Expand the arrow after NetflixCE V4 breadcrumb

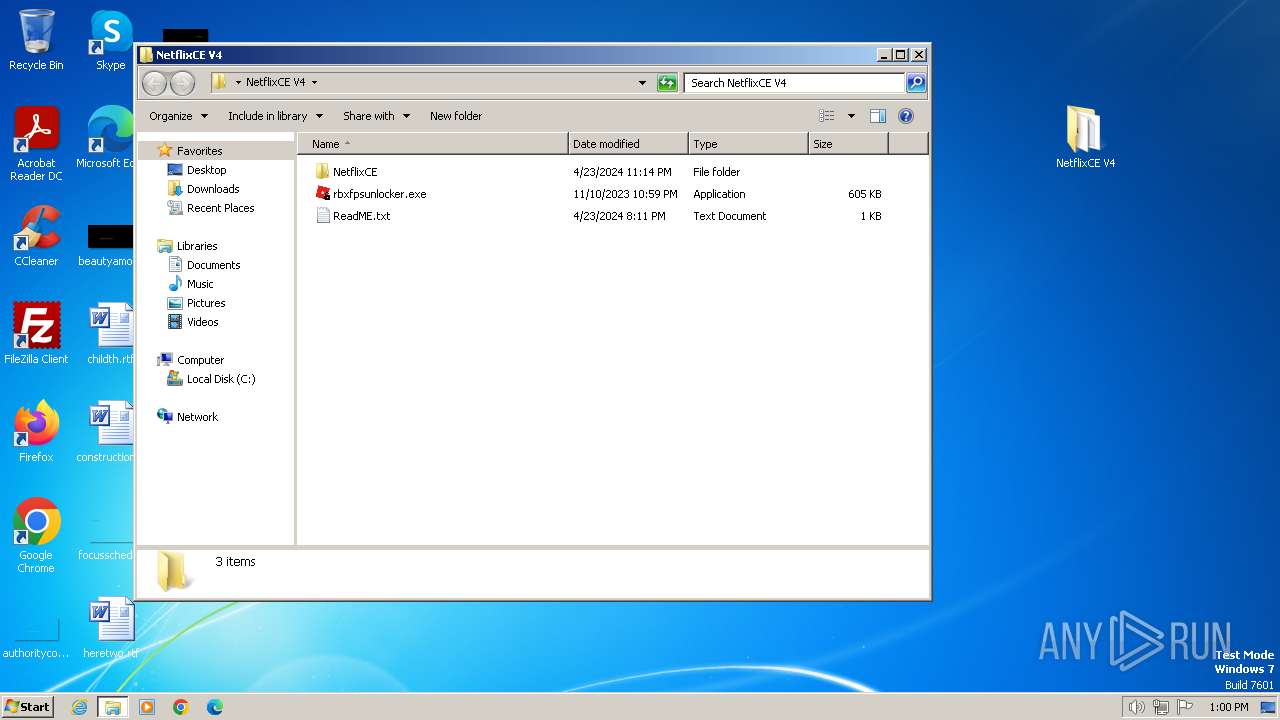click(314, 83)
